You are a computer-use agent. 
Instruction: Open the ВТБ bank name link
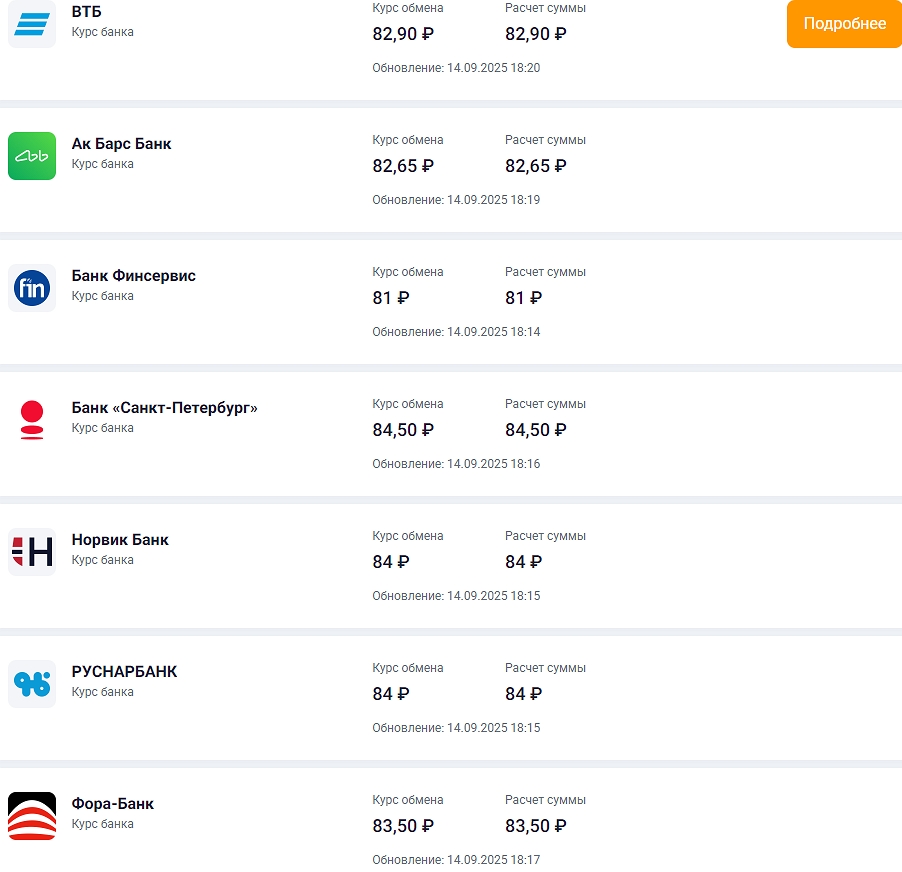[x=87, y=12]
